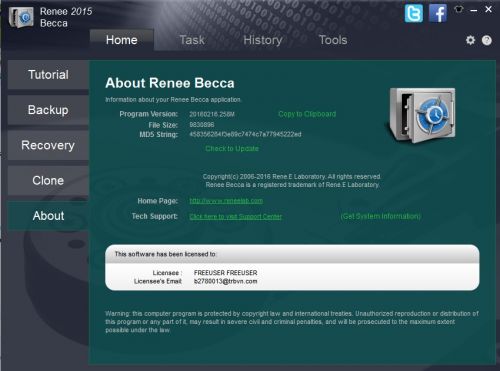This screenshot has width=500, height=371.
Task: Open the Facebook icon link
Action: 438,13
